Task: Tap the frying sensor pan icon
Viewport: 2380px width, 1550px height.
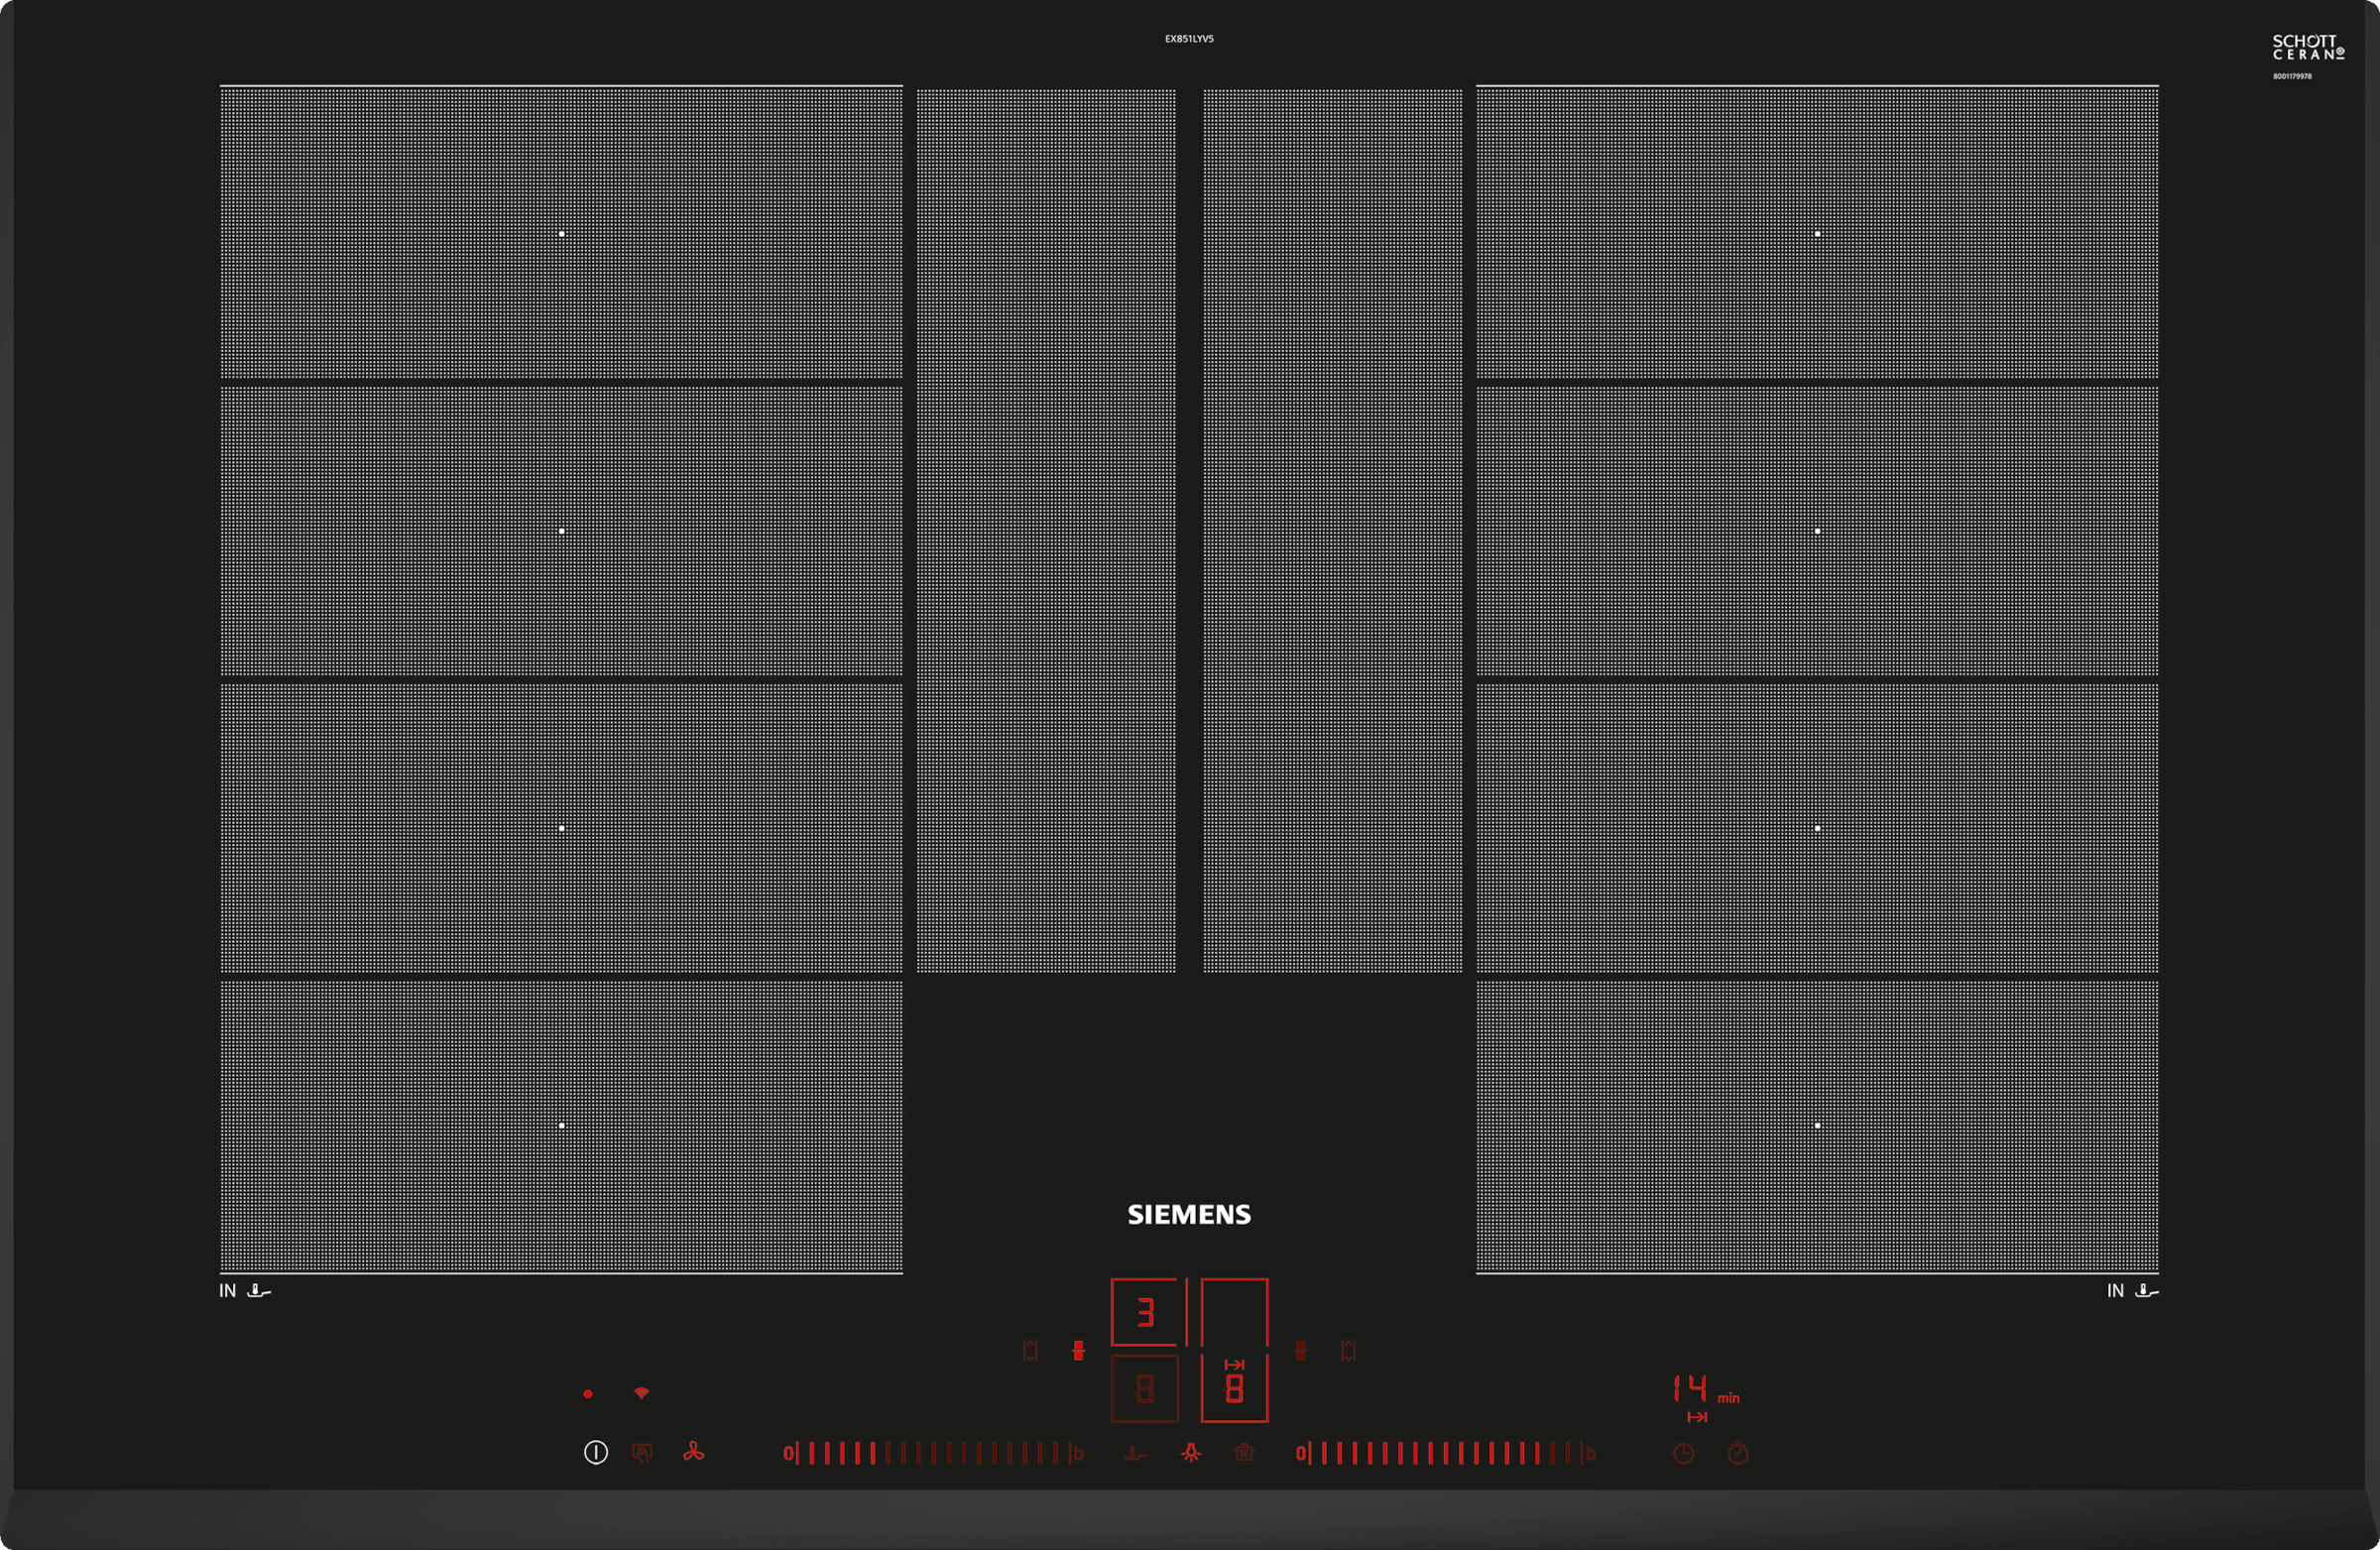Action: click(x=1135, y=1454)
